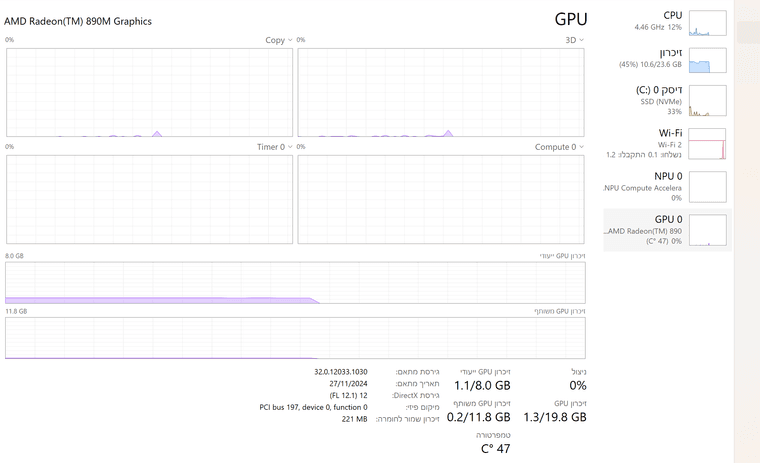The height and width of the screenshot is (463, 760).
Task: Expand the Compute 0 engine dropdown
Action: [x=559, y=147]
